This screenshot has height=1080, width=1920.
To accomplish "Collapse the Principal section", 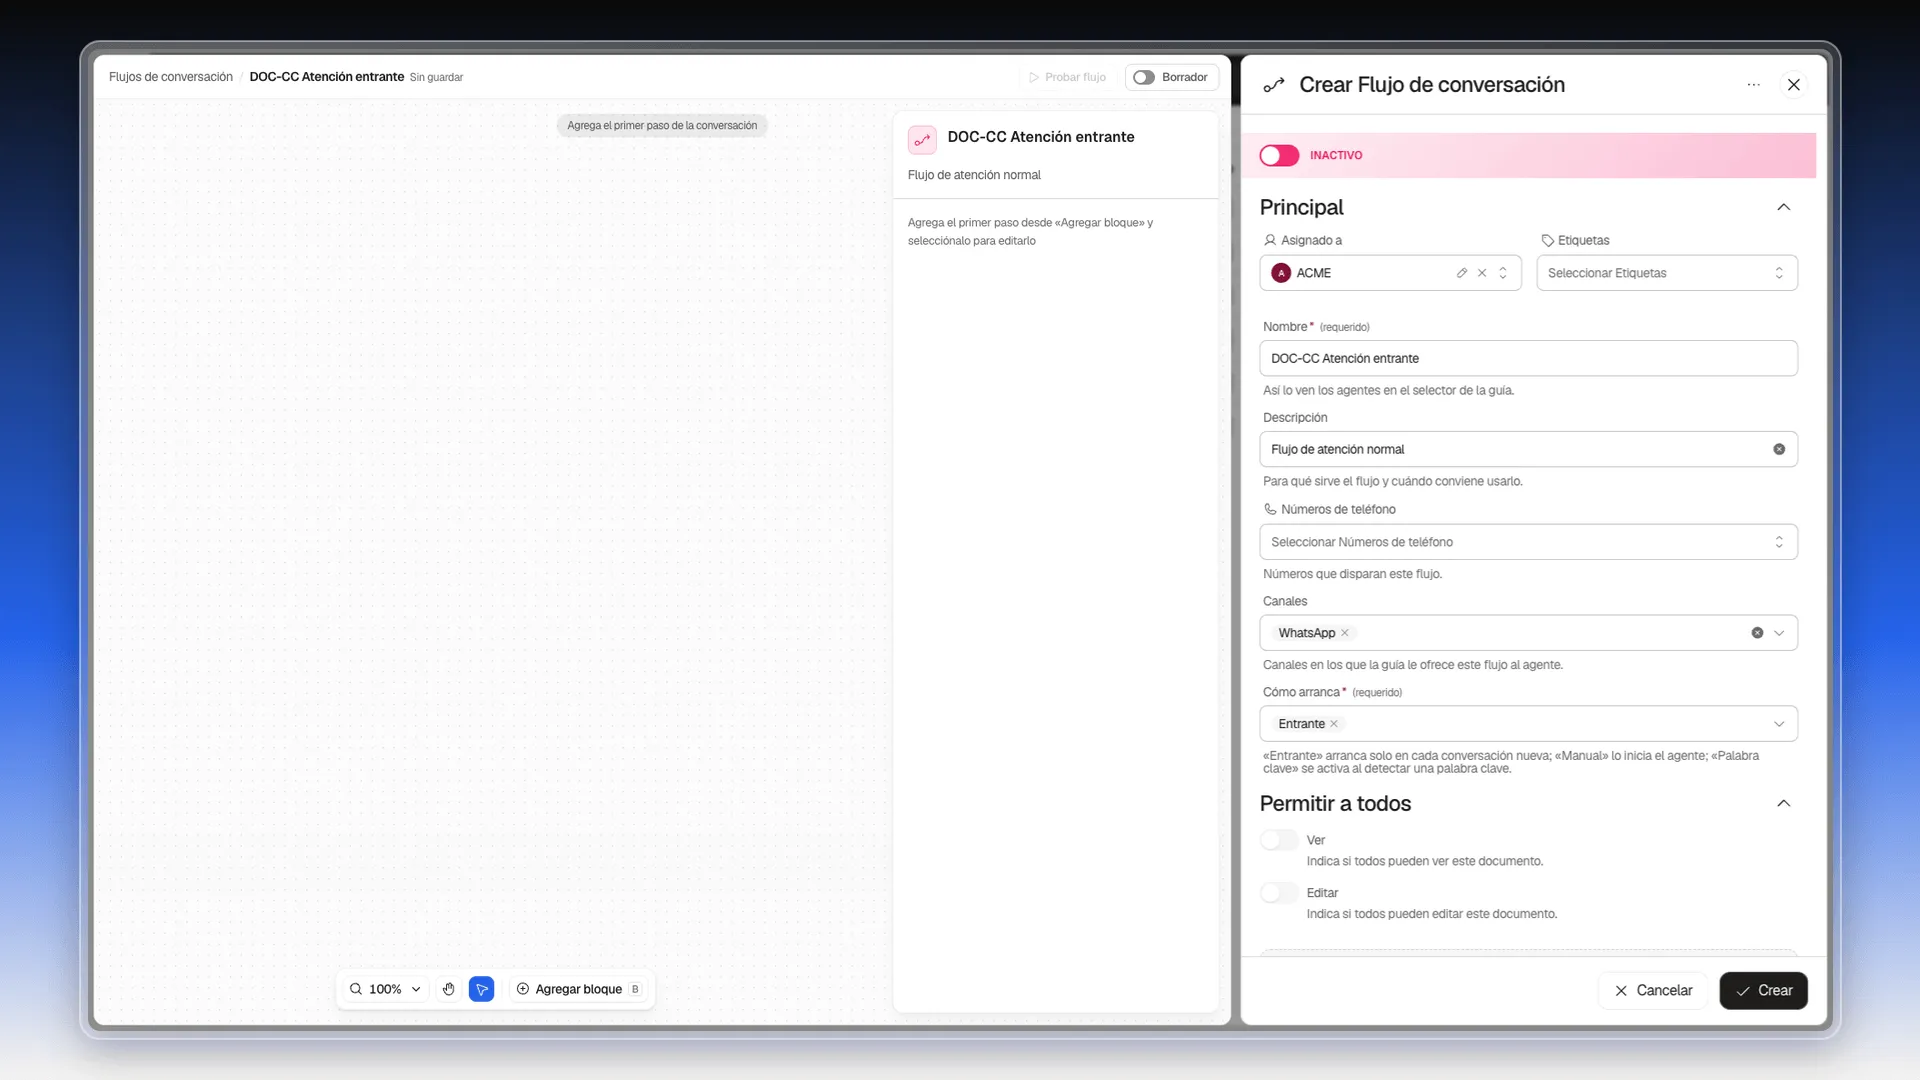I will (1783, 207).
